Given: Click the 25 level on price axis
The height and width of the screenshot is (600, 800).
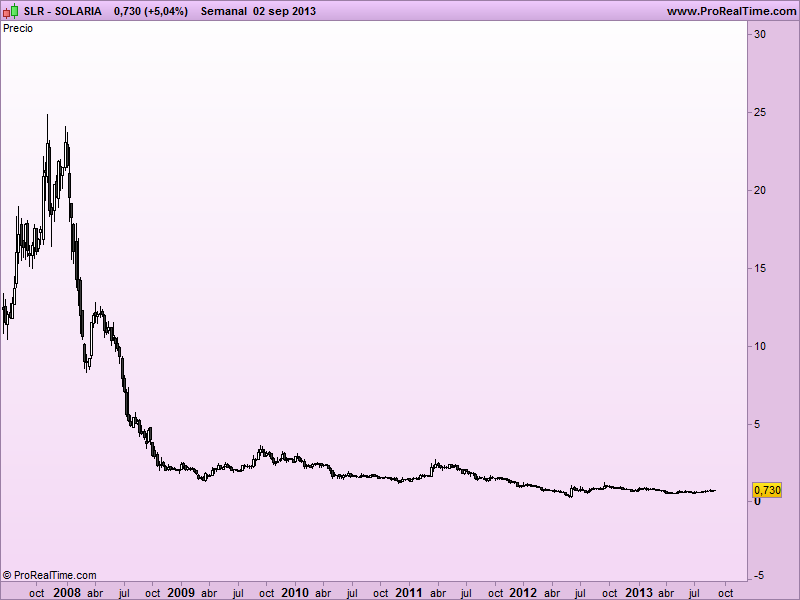Looking at the screenshot, I should tap(760, 112).
